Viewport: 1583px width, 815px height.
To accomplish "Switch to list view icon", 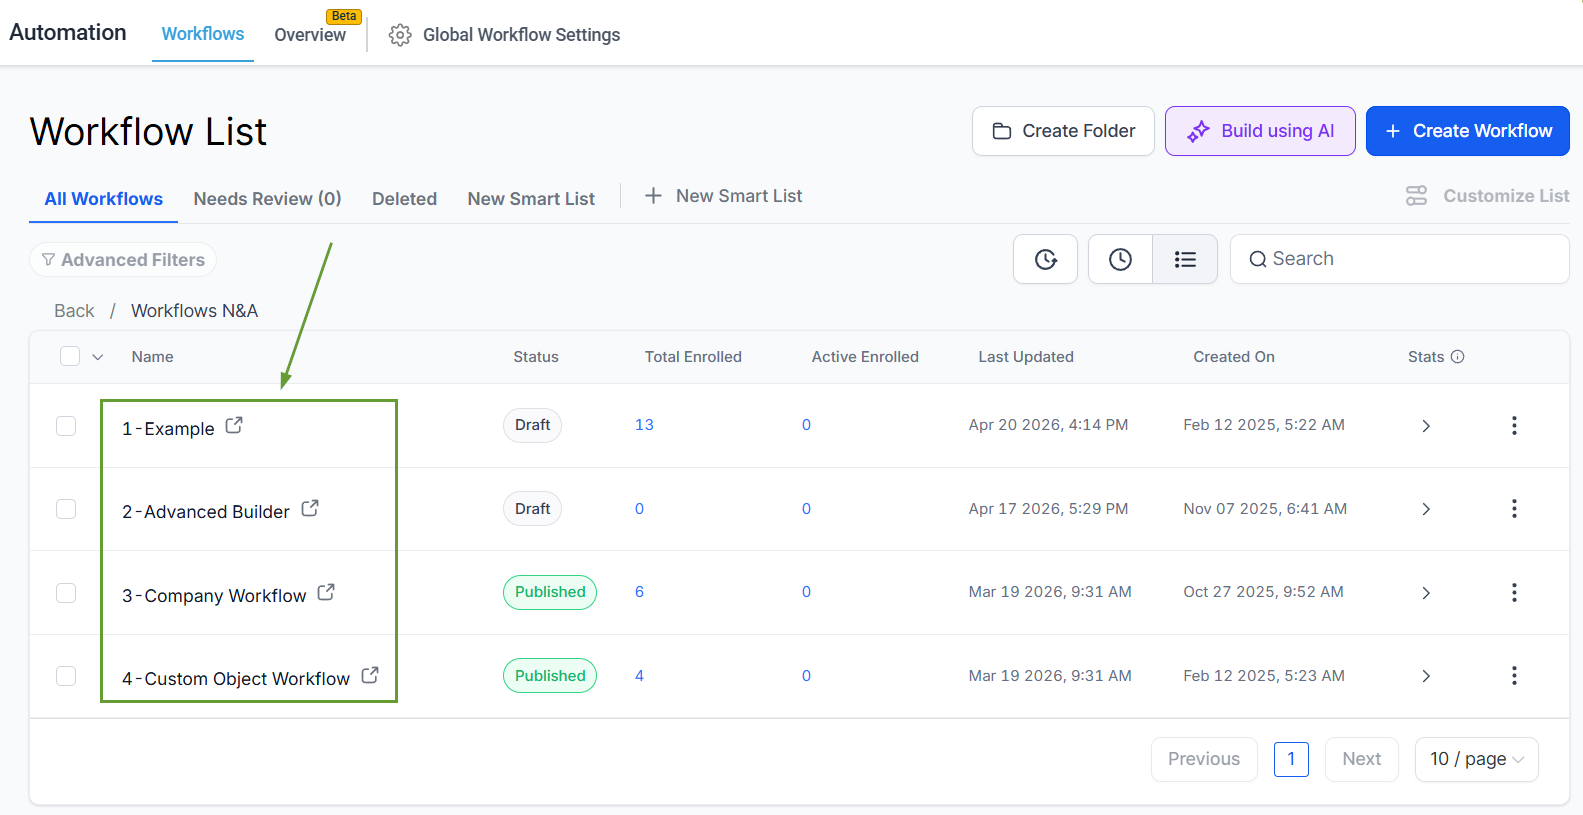I will tap(1185, 260).
